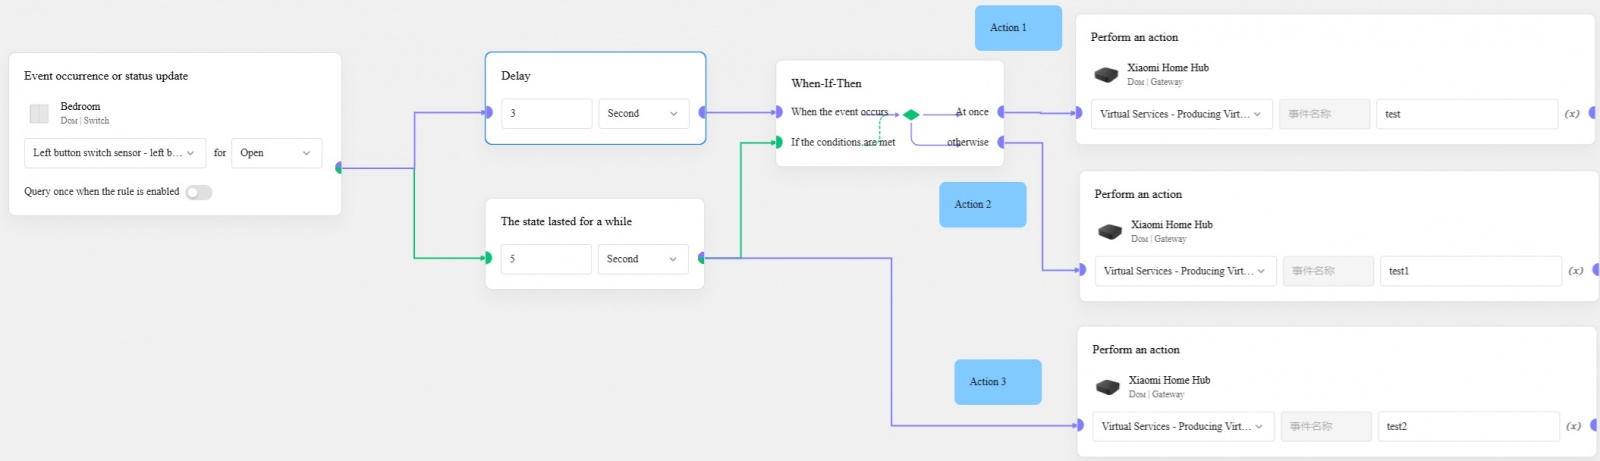1600x461 pixels.
Task: Click the (x) variable icon beside test1 field
Action: [1576, 271]
